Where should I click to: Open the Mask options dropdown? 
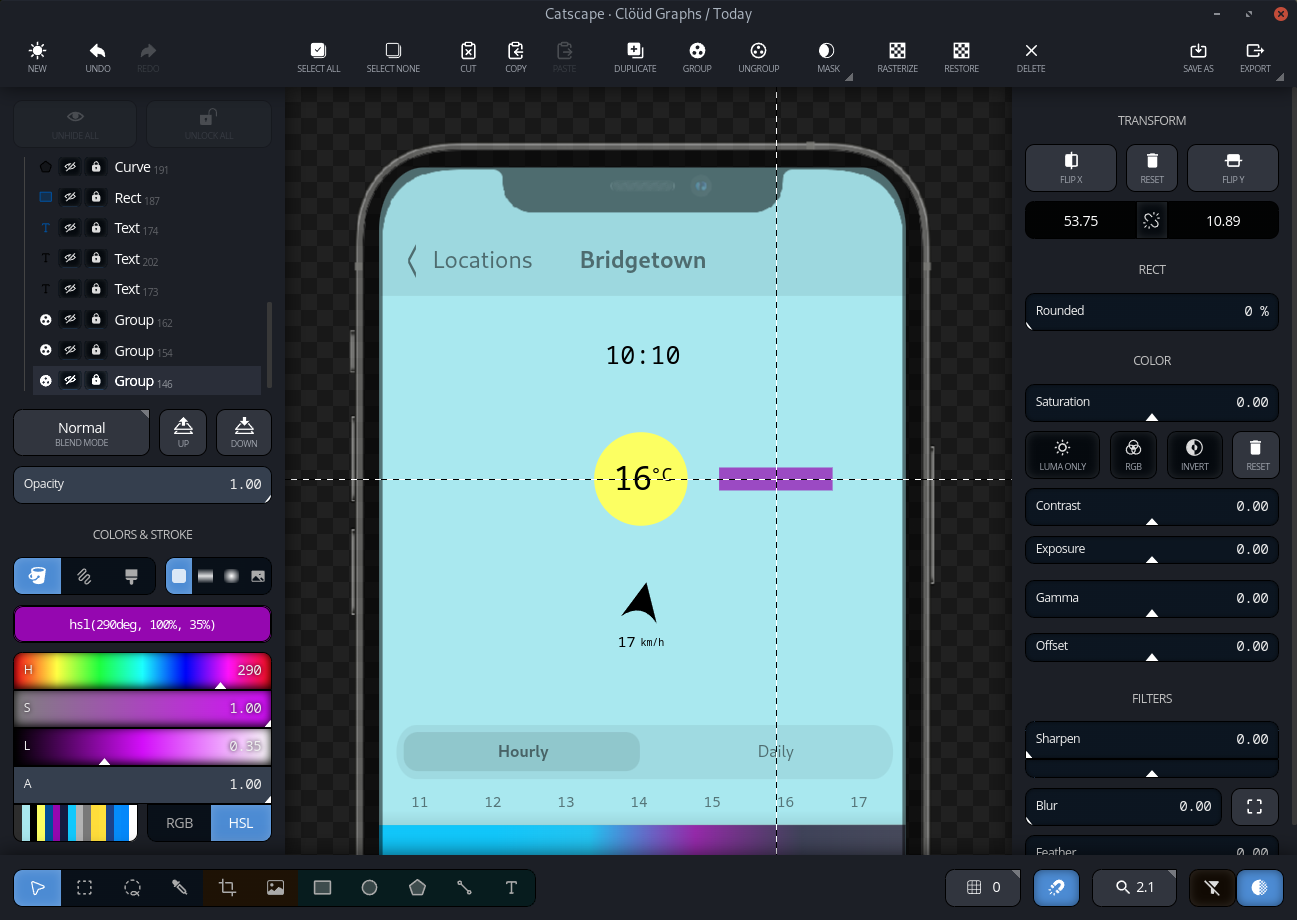pyautogui.click(x=829, y=58)
